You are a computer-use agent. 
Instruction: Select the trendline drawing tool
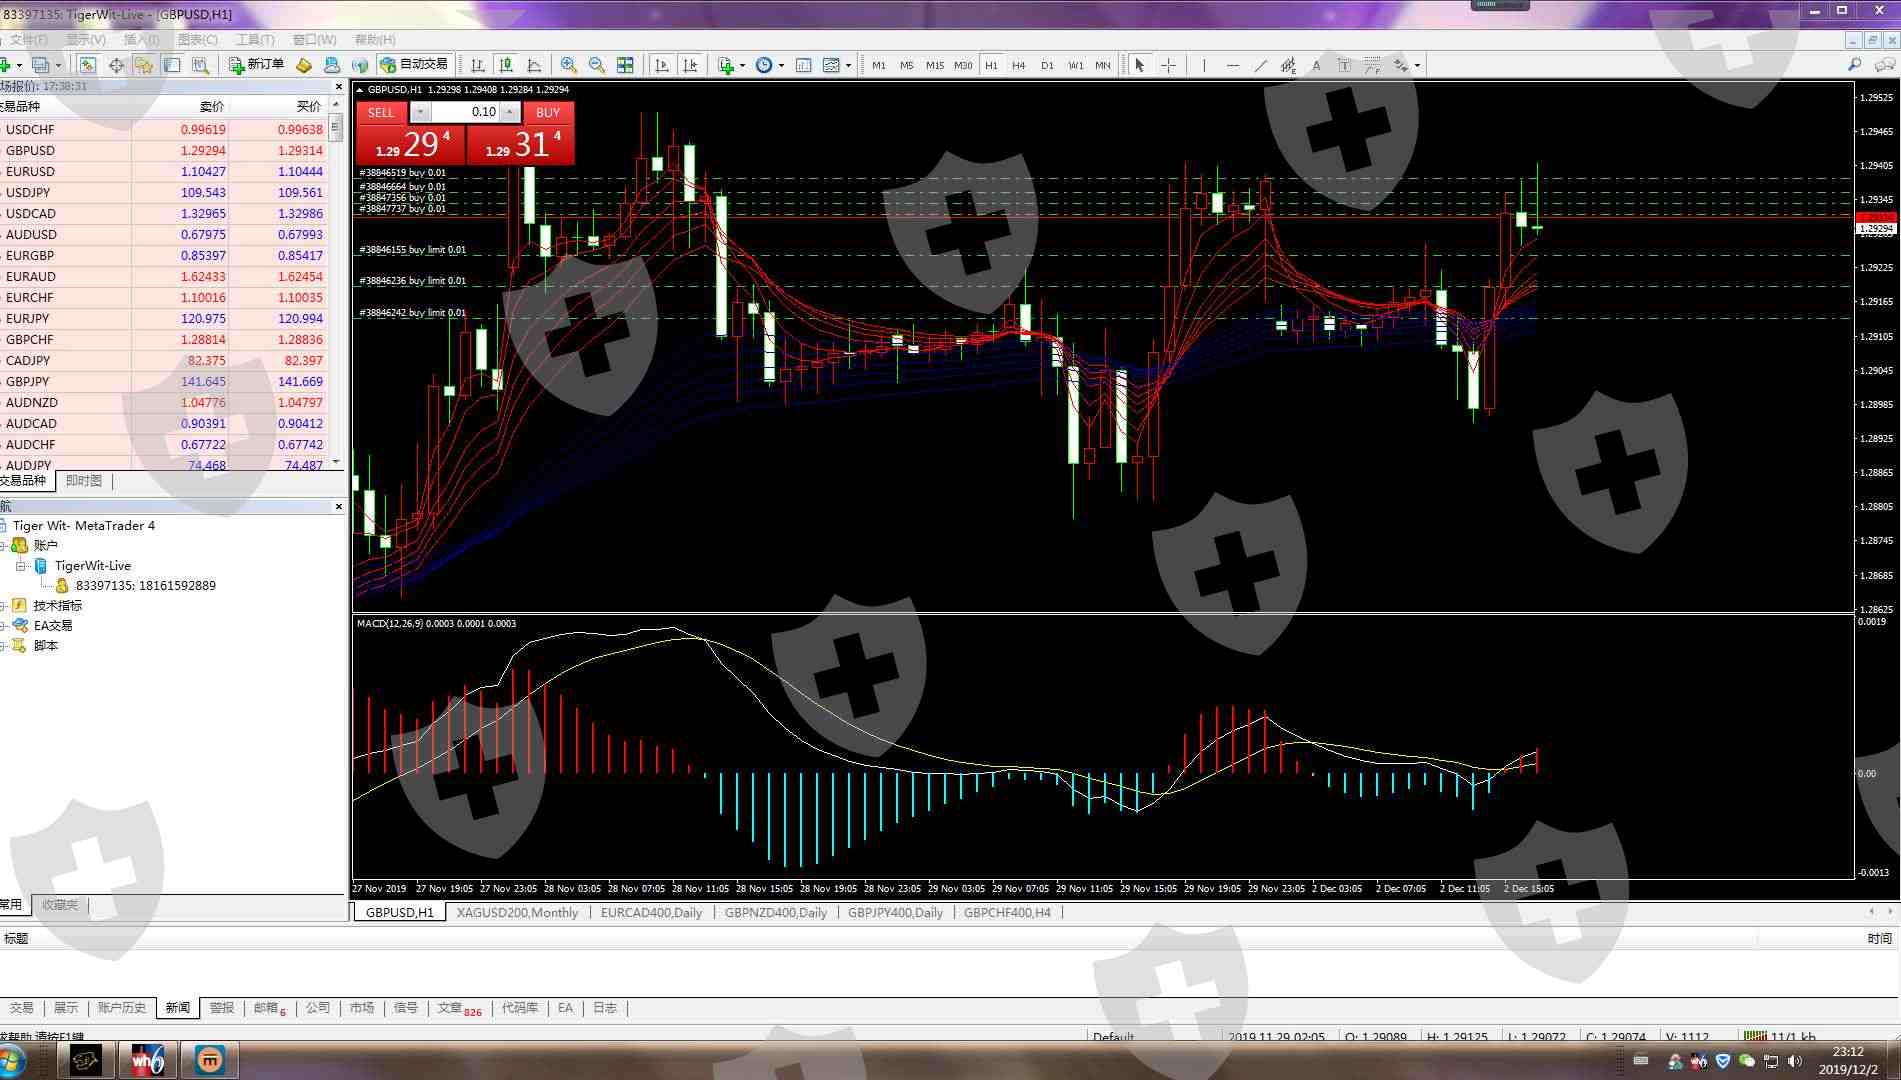tap(1260, 65)
